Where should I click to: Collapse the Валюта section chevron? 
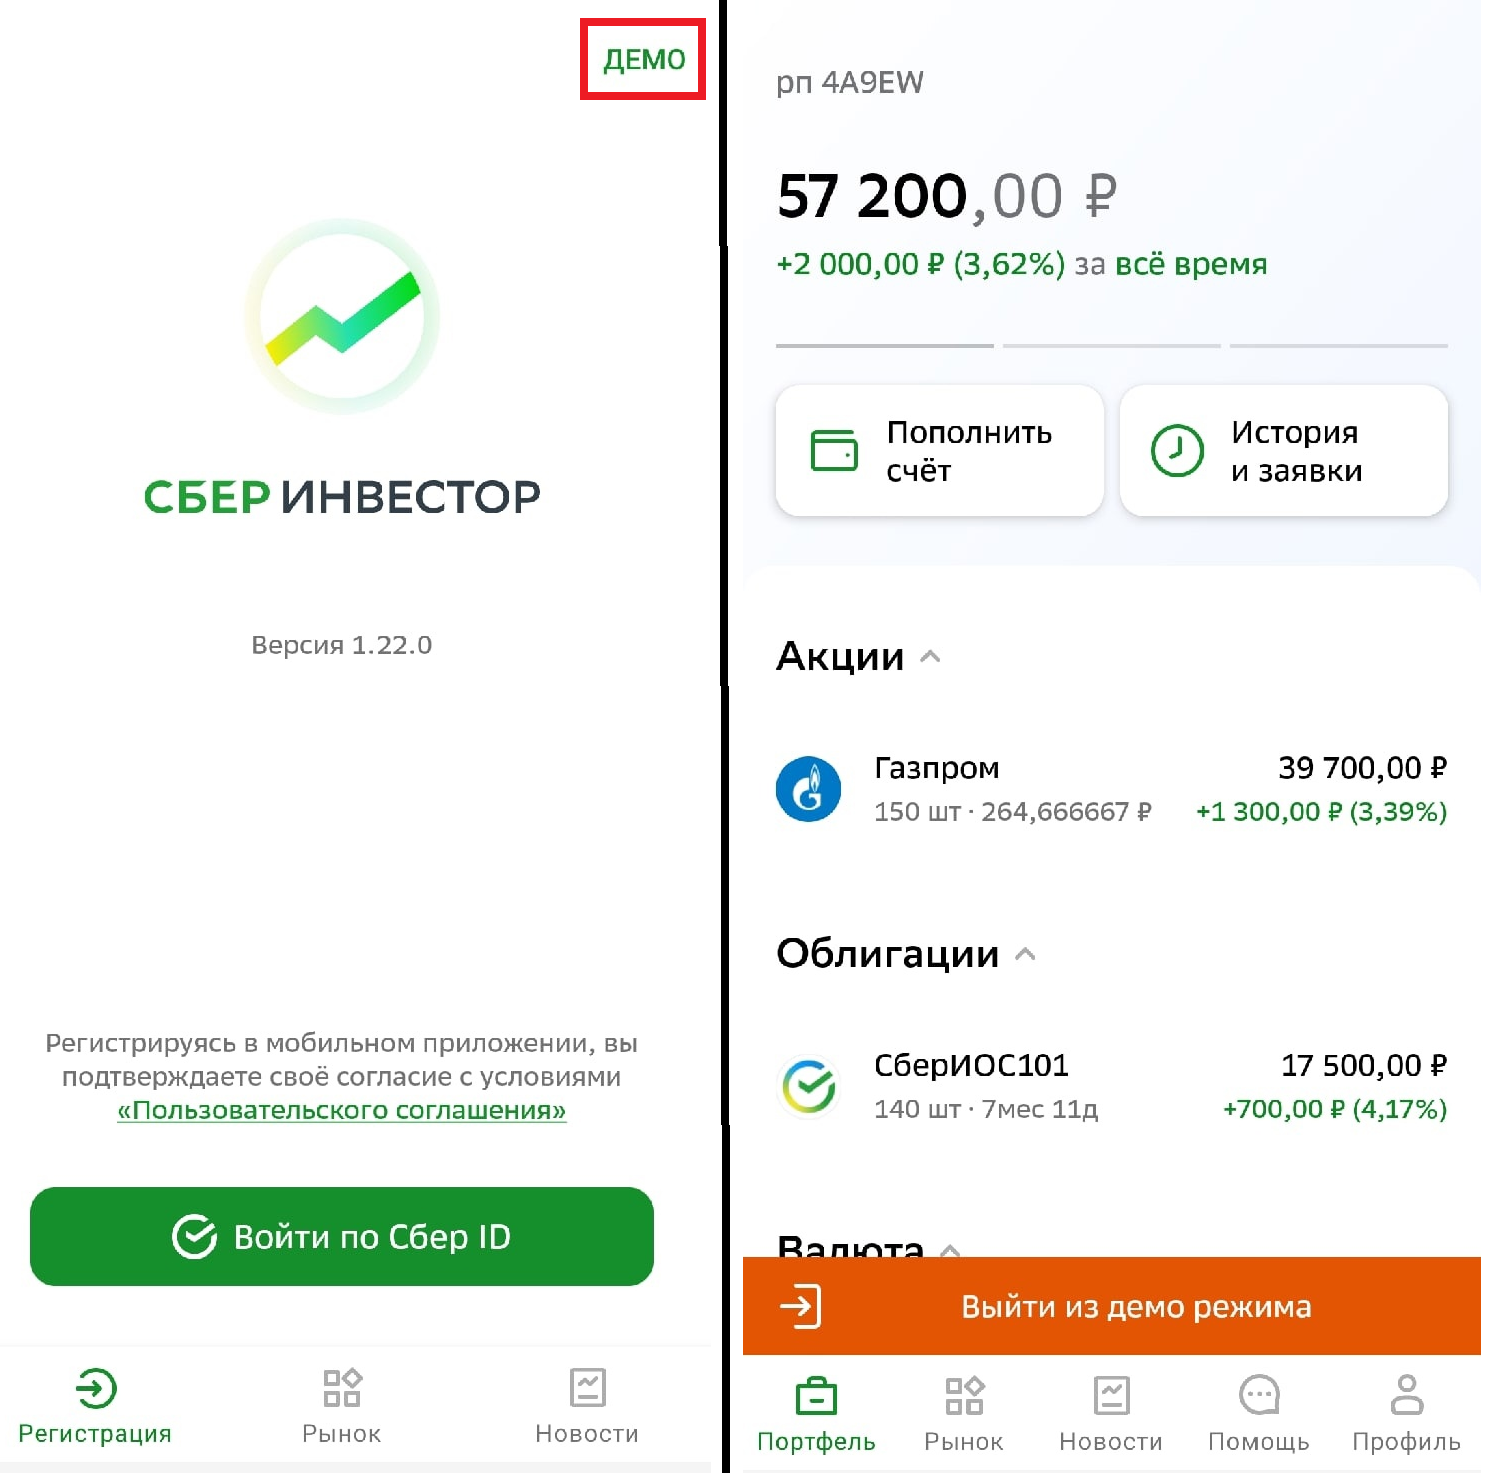click(950, 1248)
